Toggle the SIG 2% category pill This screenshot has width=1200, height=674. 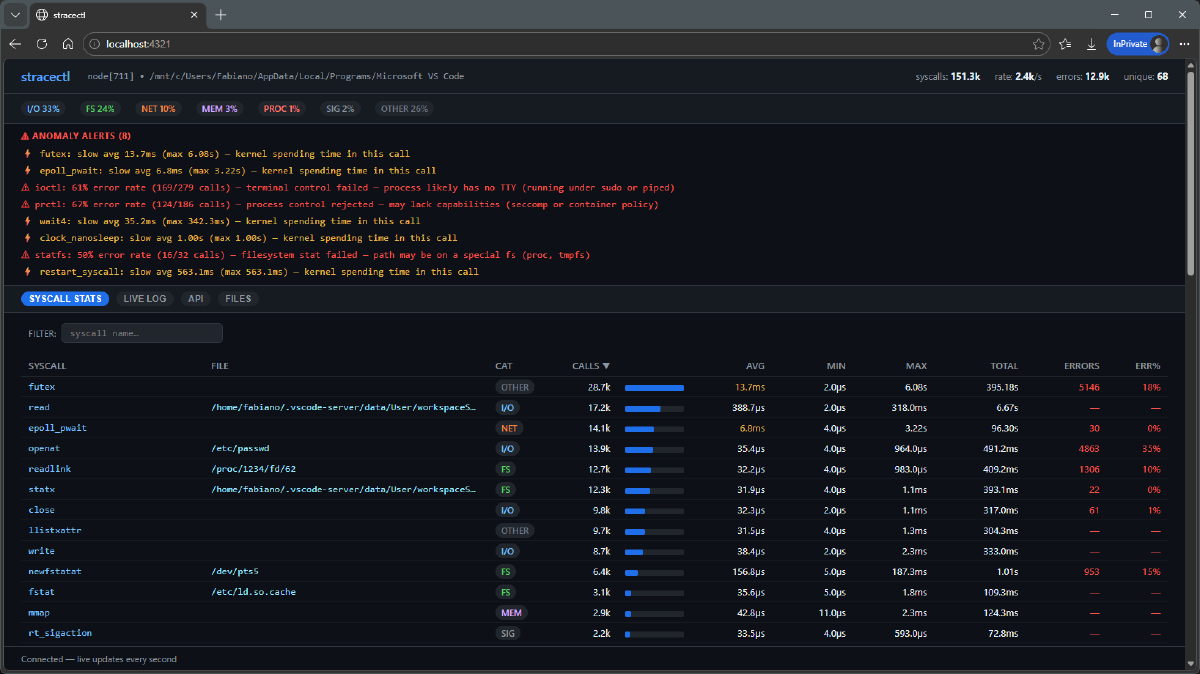[x=341, y=108]
